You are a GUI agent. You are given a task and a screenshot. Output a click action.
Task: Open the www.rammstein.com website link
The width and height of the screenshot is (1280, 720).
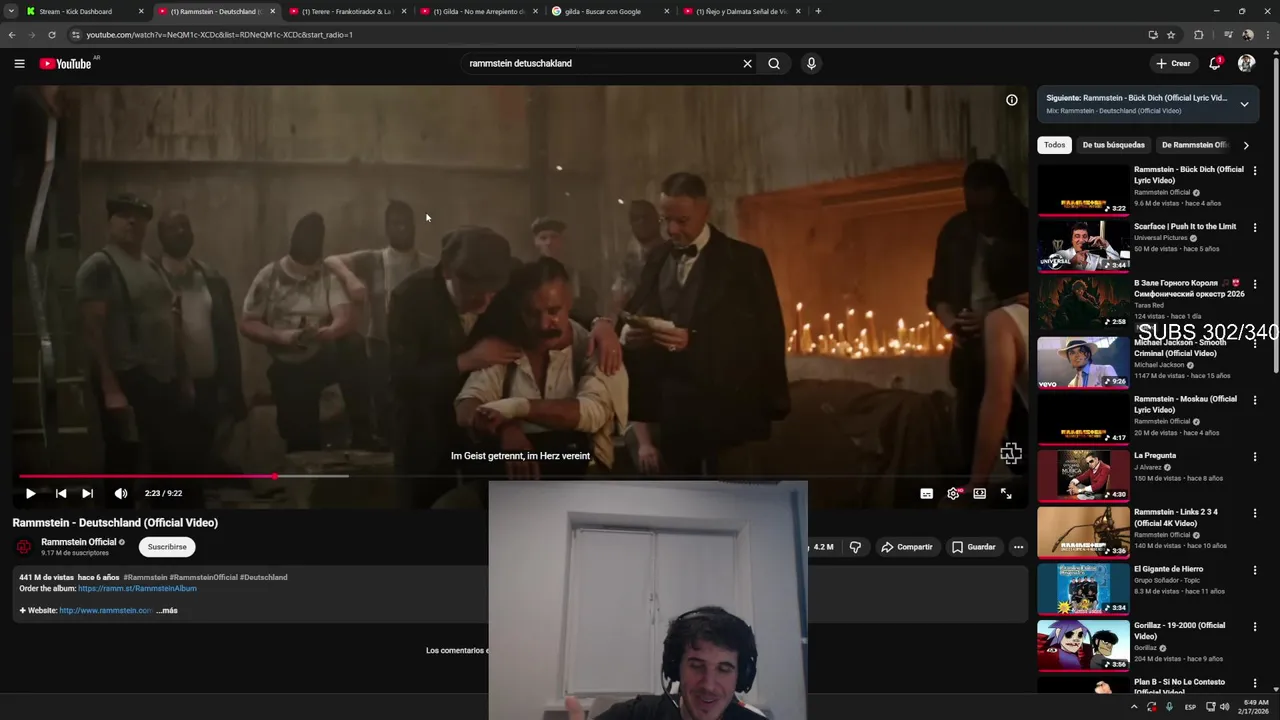pyautogui.click(x=106, y=610)
